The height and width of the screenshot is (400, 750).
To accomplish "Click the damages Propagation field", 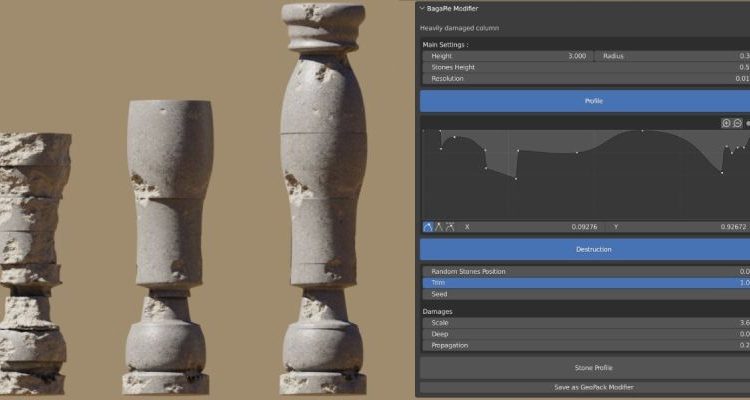I will click(x=585, y=345).
